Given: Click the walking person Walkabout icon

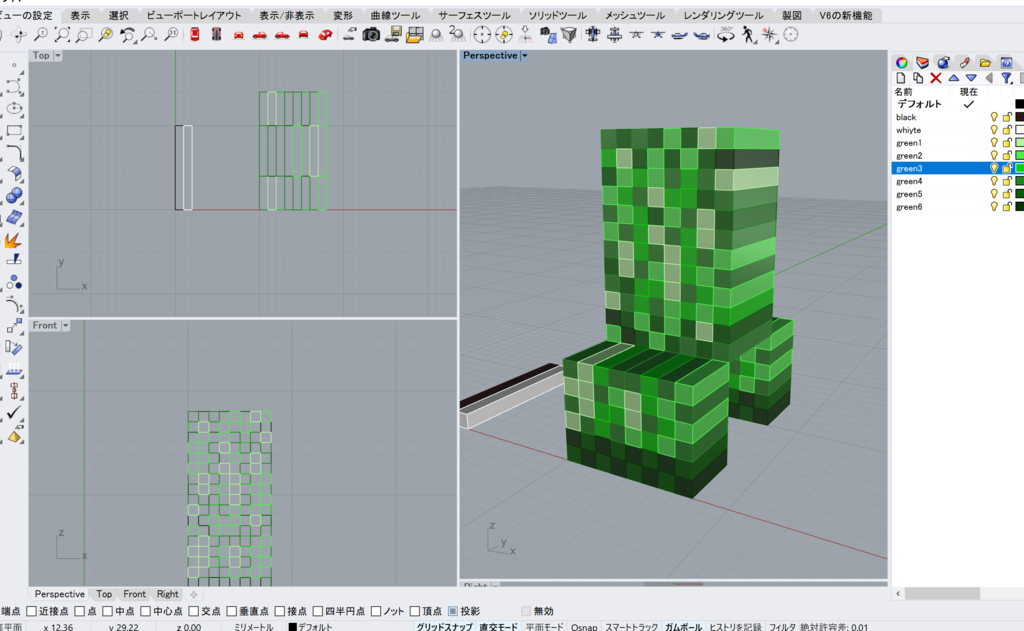Looking at the screenshot, I should point(748,35).
